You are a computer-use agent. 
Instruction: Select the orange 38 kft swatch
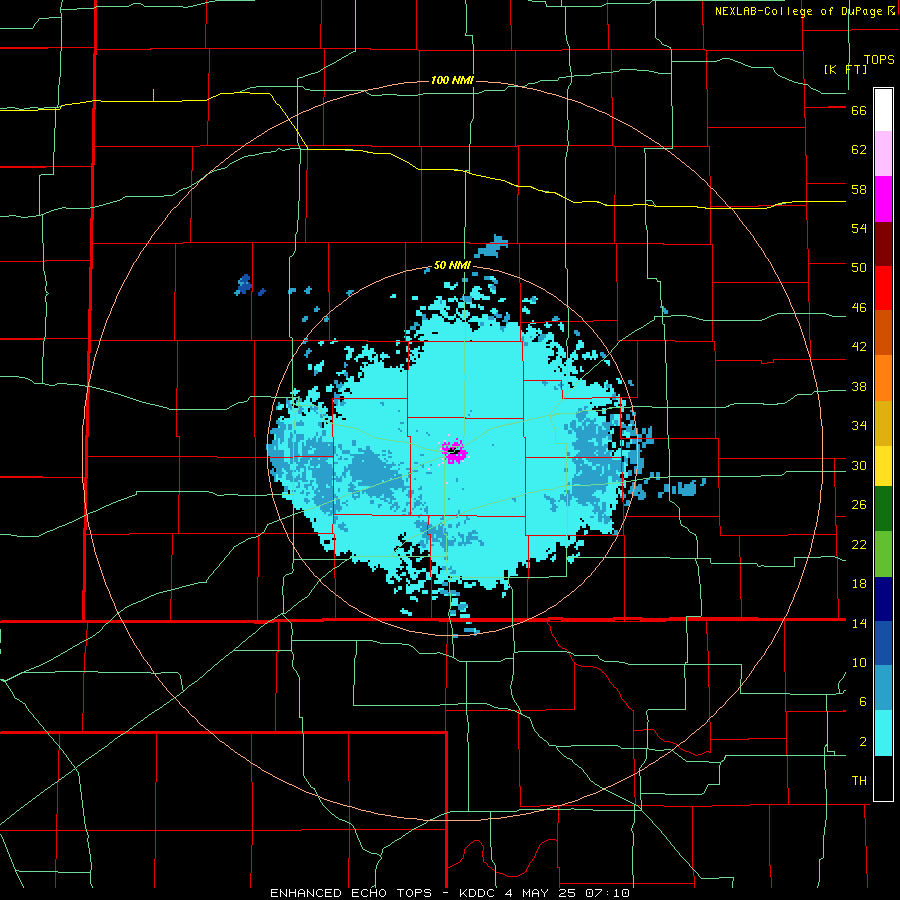(x=883, y=378)
